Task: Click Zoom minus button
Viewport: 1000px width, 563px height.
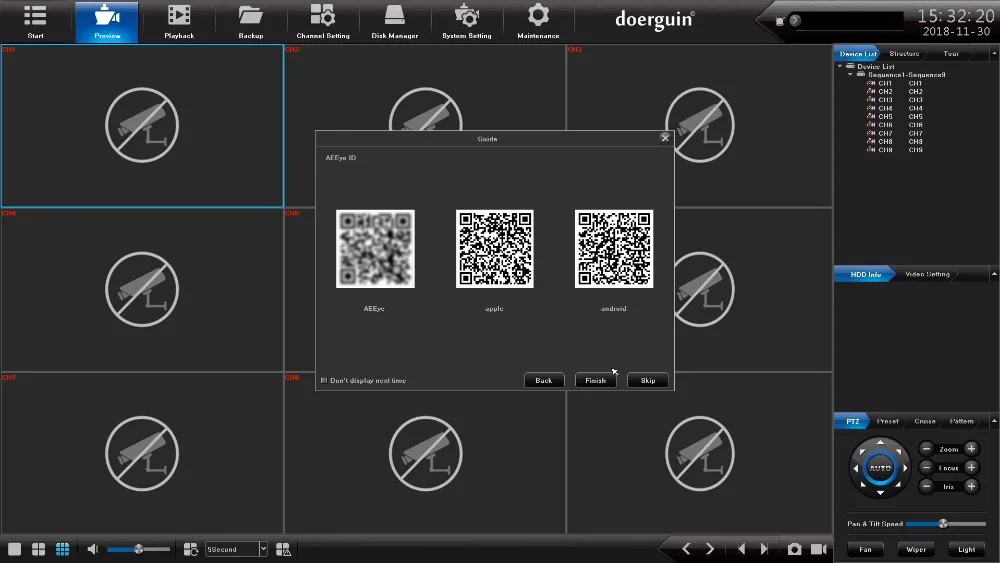Action: (x=927, y=449)
